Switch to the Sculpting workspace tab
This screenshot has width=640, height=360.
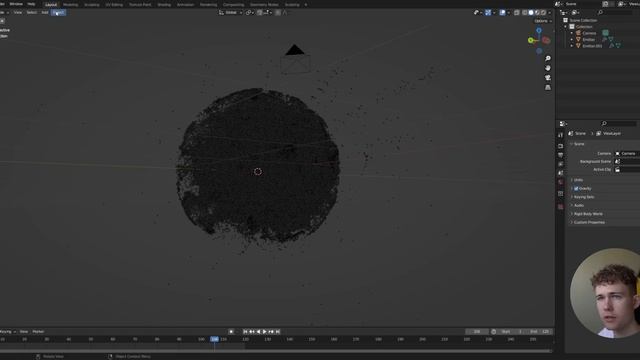point(92,5)
